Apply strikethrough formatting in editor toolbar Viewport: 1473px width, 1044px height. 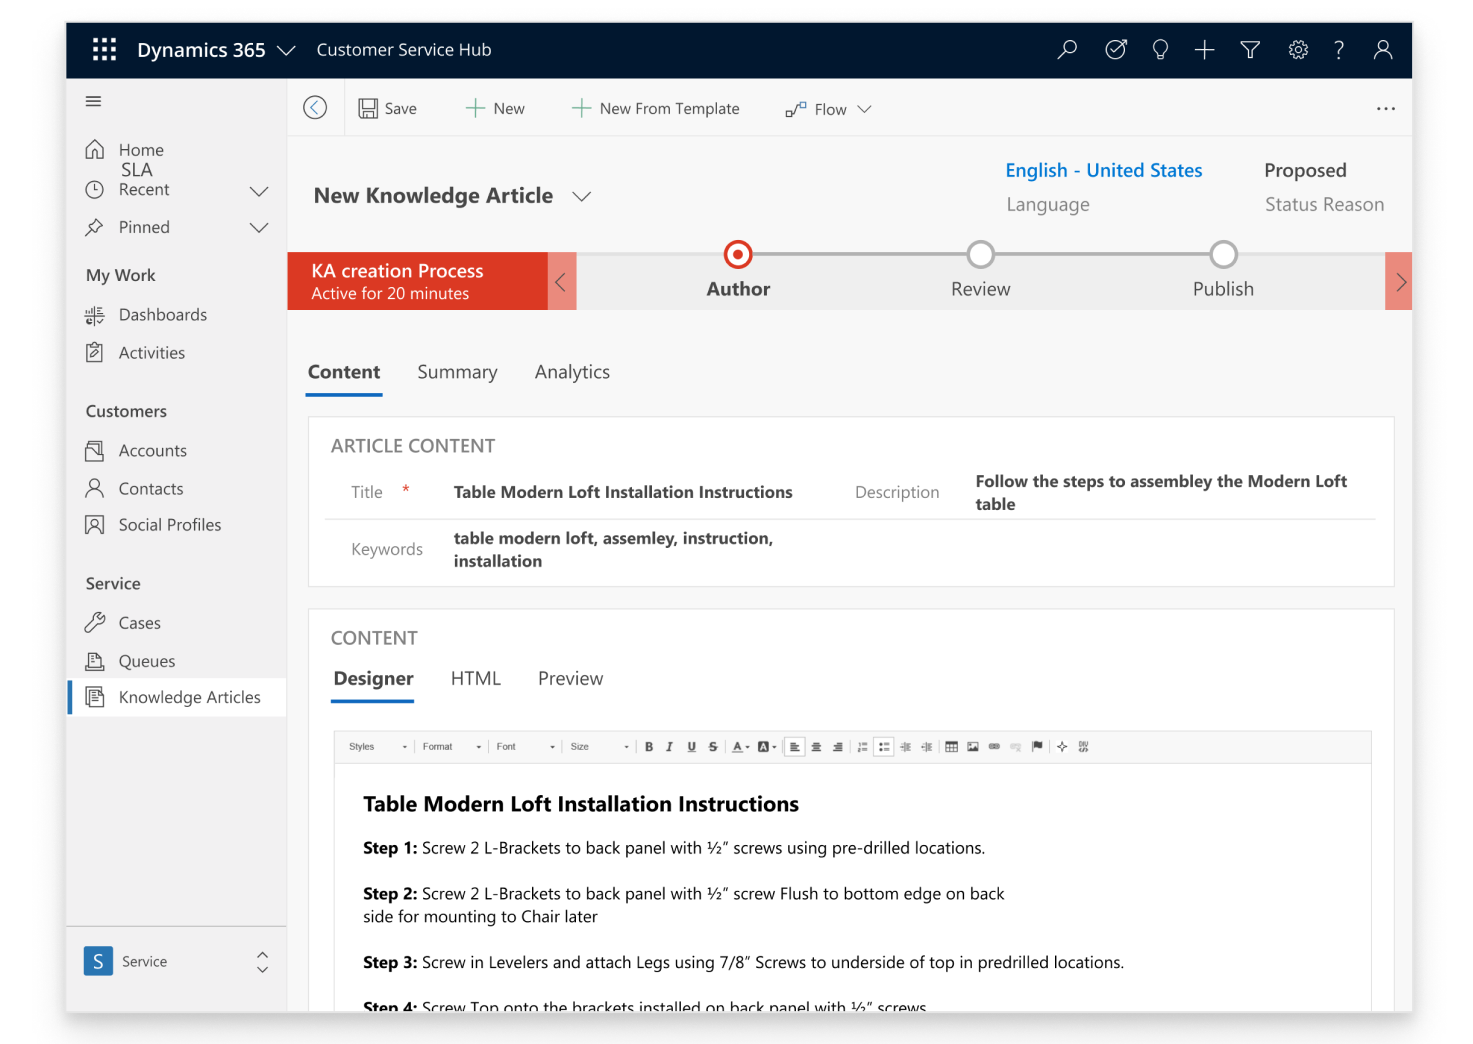(x=713, y=747)
